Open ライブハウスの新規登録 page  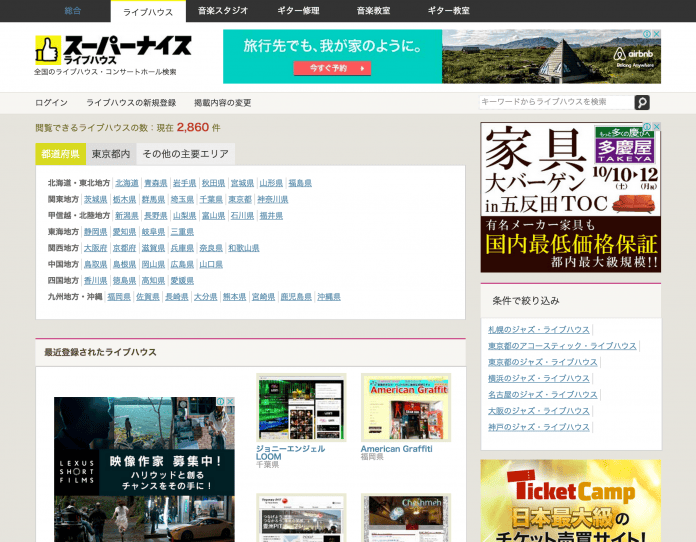(131, 103)
